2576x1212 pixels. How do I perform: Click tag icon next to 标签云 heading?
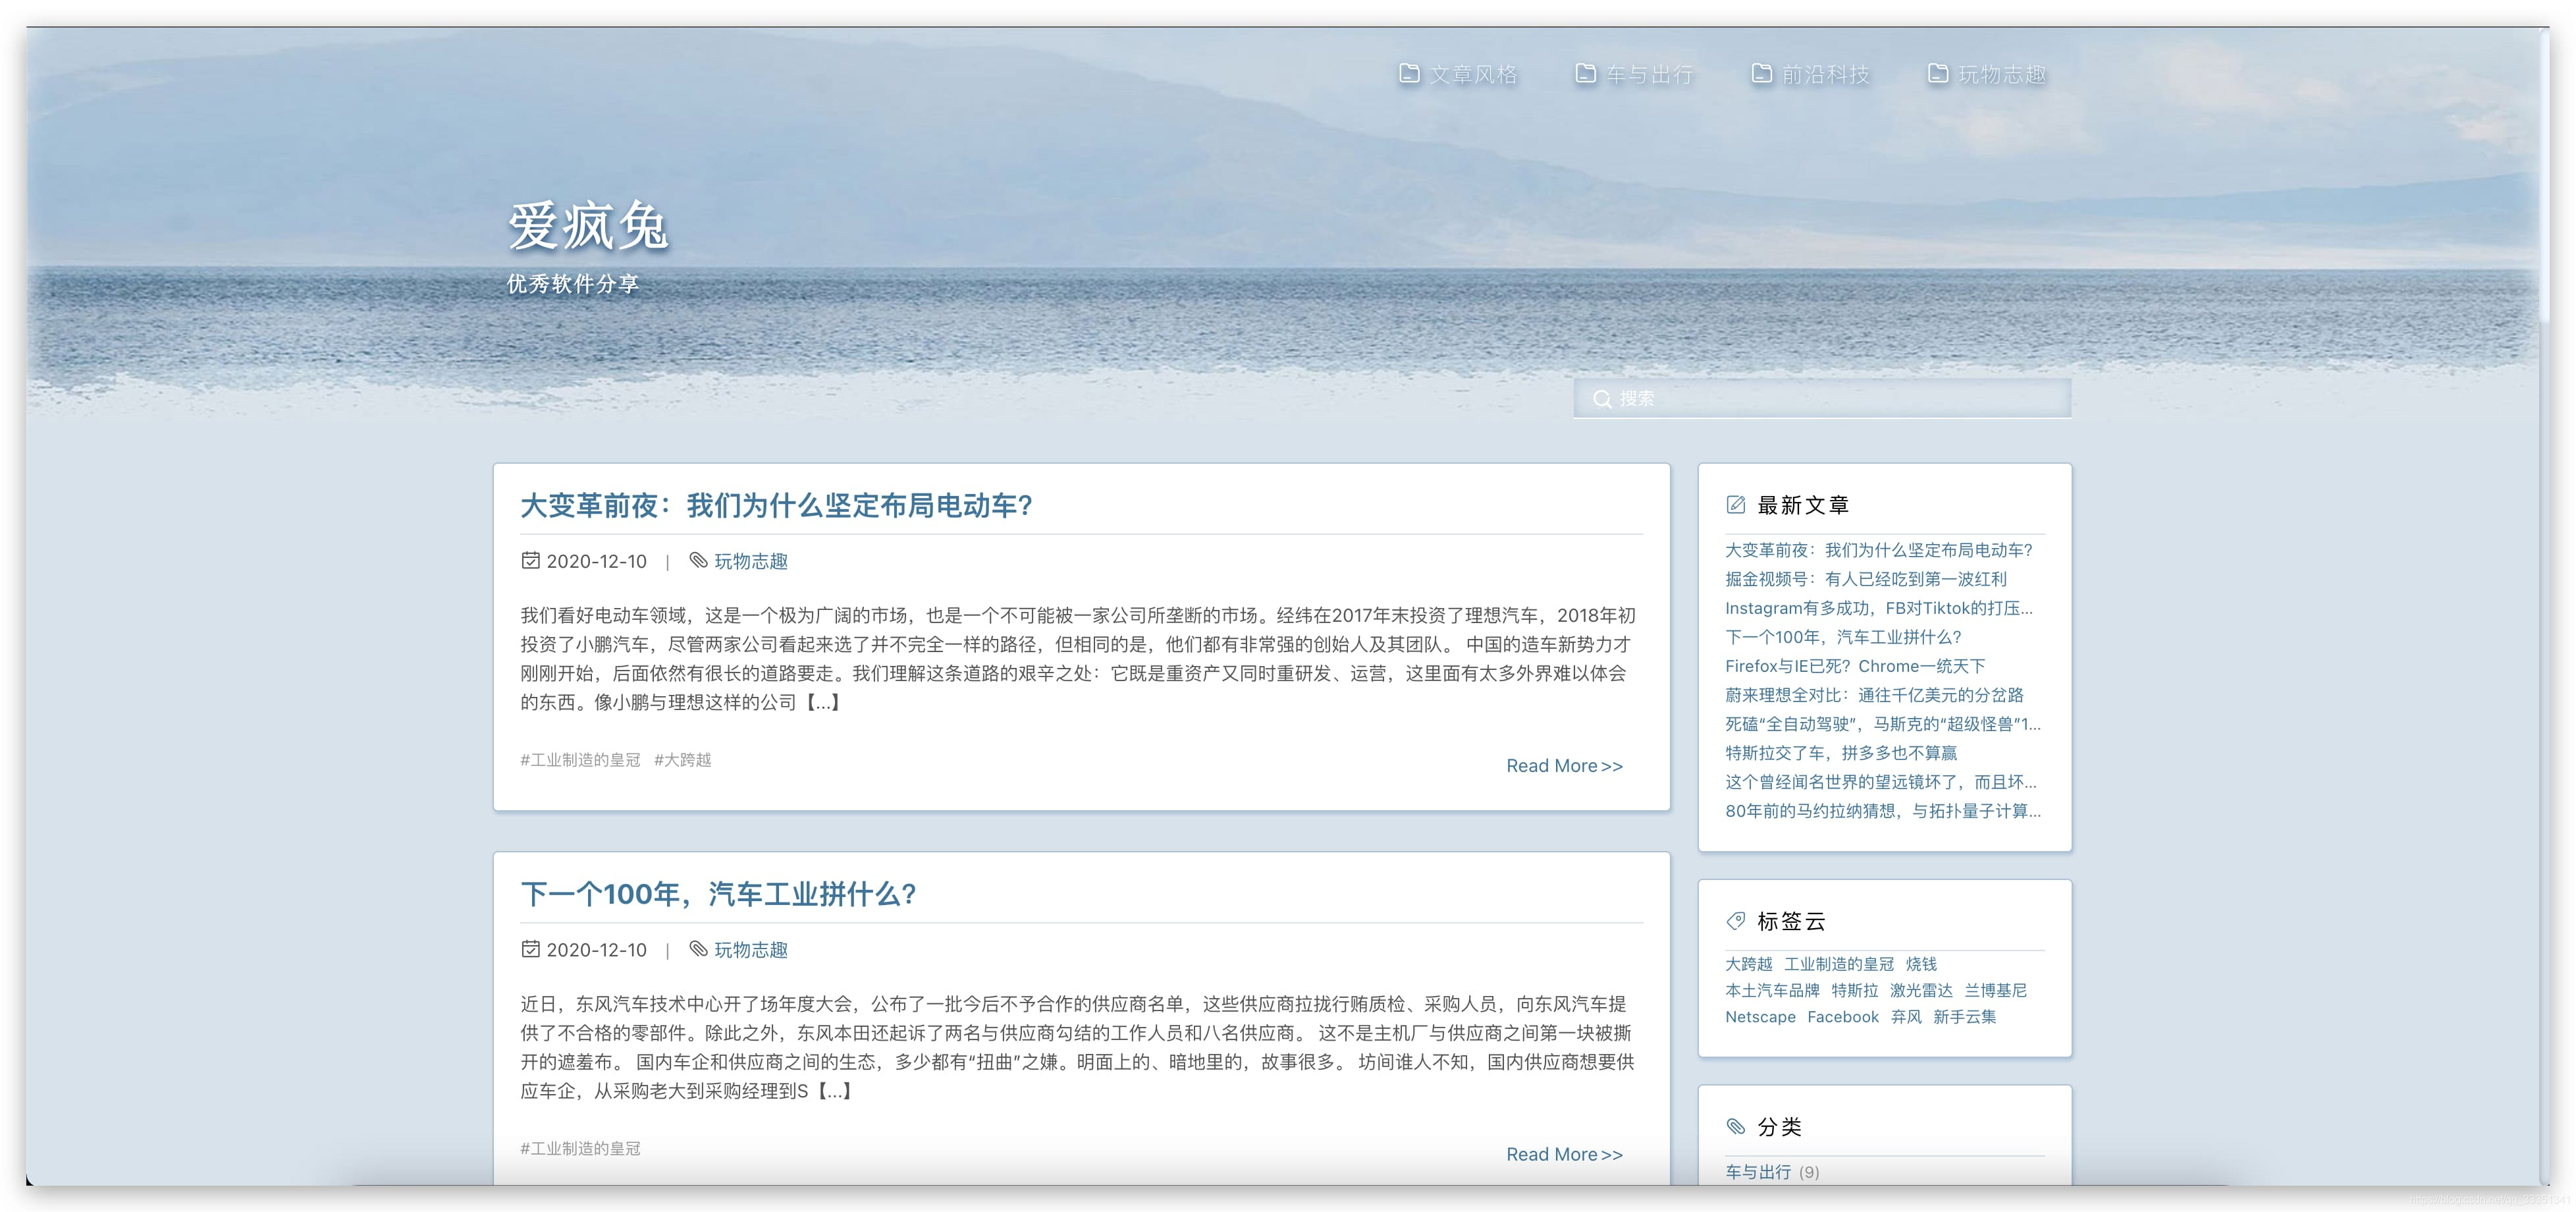coord(1736,921)
